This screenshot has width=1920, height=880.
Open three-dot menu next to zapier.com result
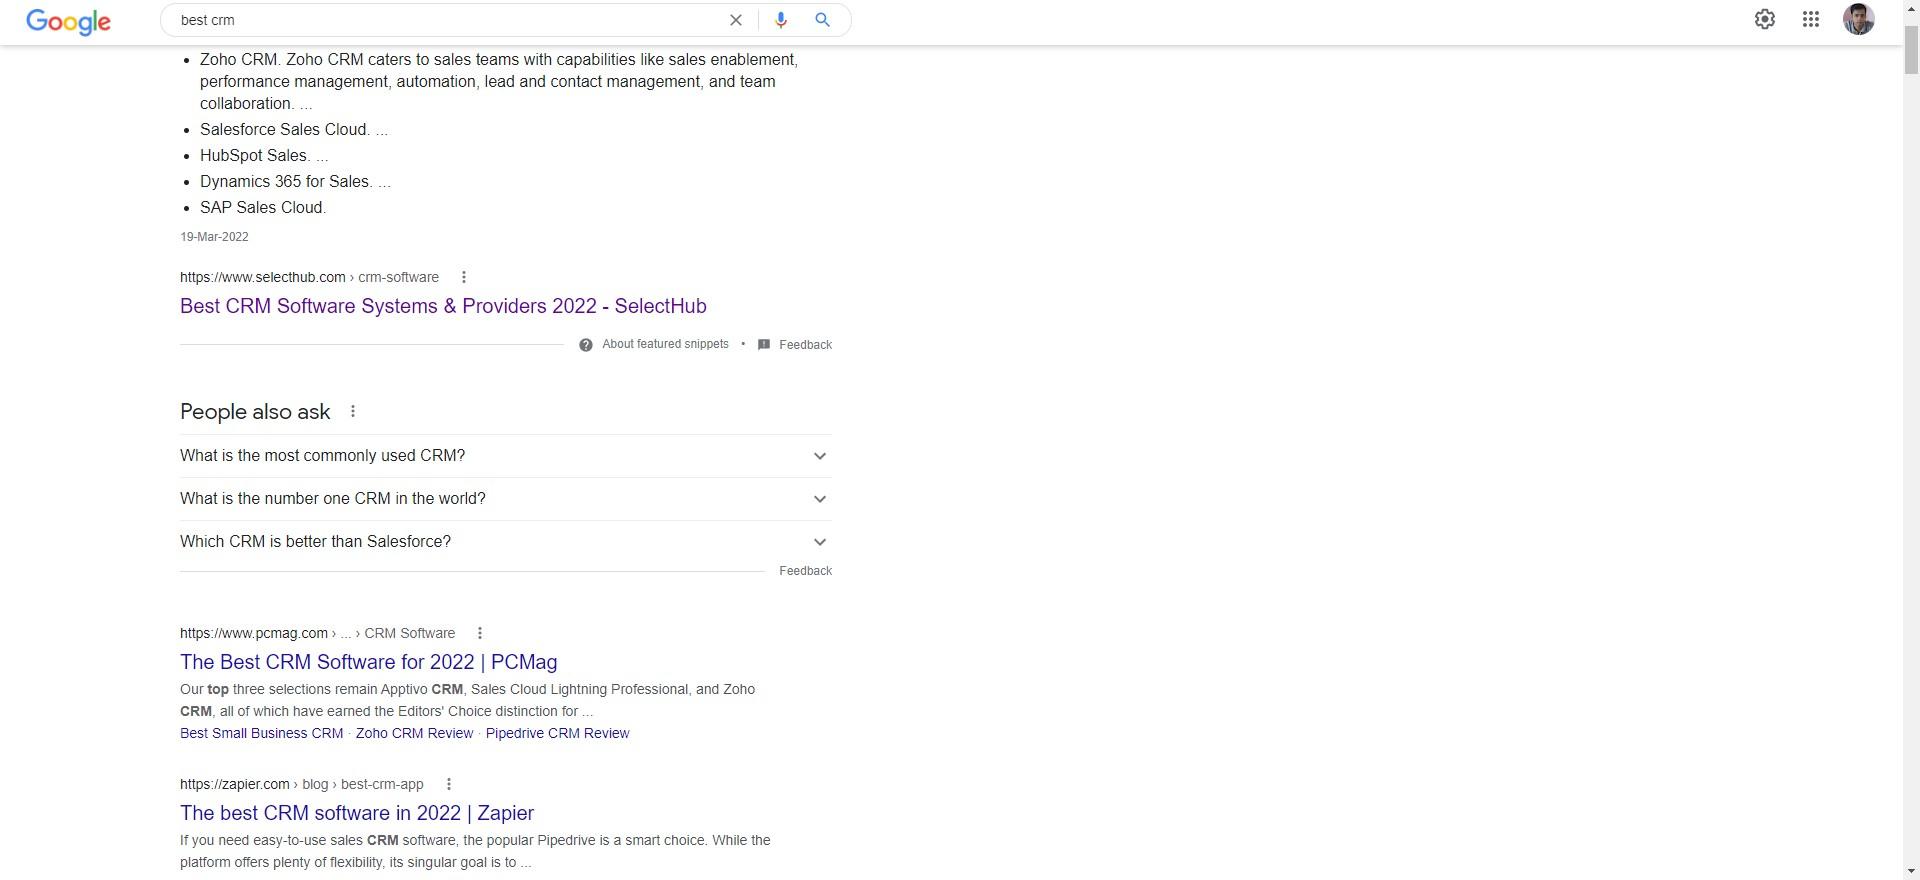pyautogui.click(x=448, y=784)
